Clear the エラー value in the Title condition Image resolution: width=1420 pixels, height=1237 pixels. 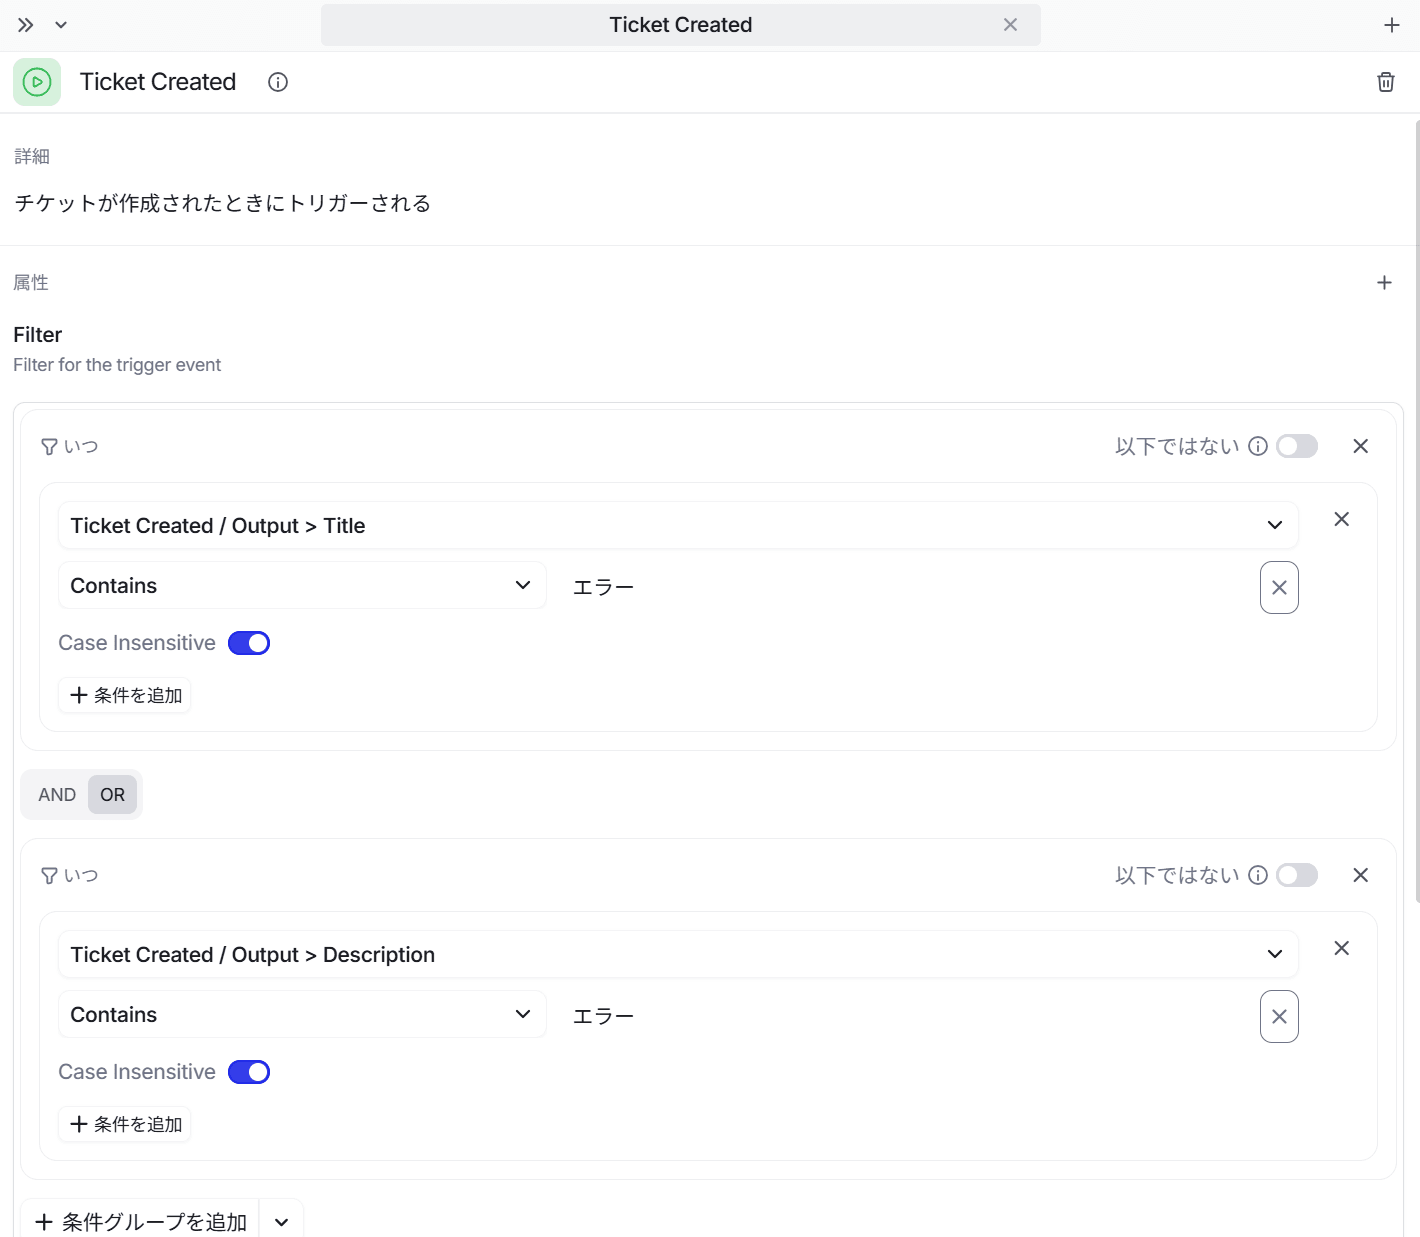[1279, 587]
